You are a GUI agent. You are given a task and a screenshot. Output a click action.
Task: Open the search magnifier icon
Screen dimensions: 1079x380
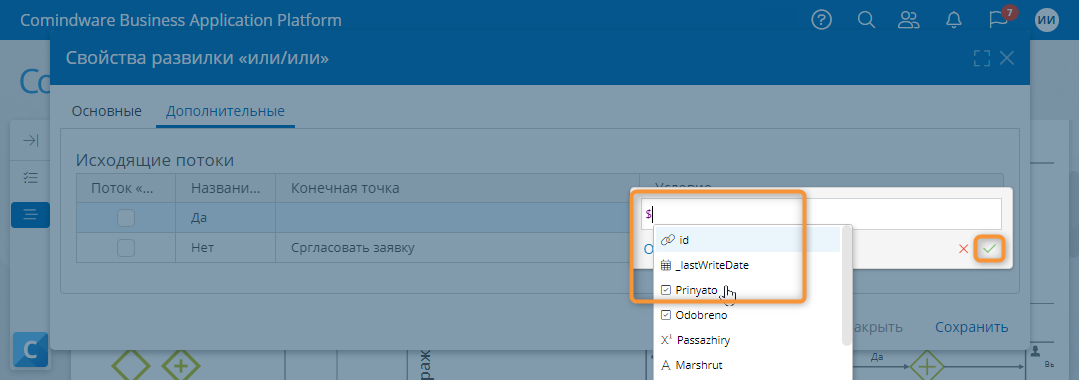point(866,20)
